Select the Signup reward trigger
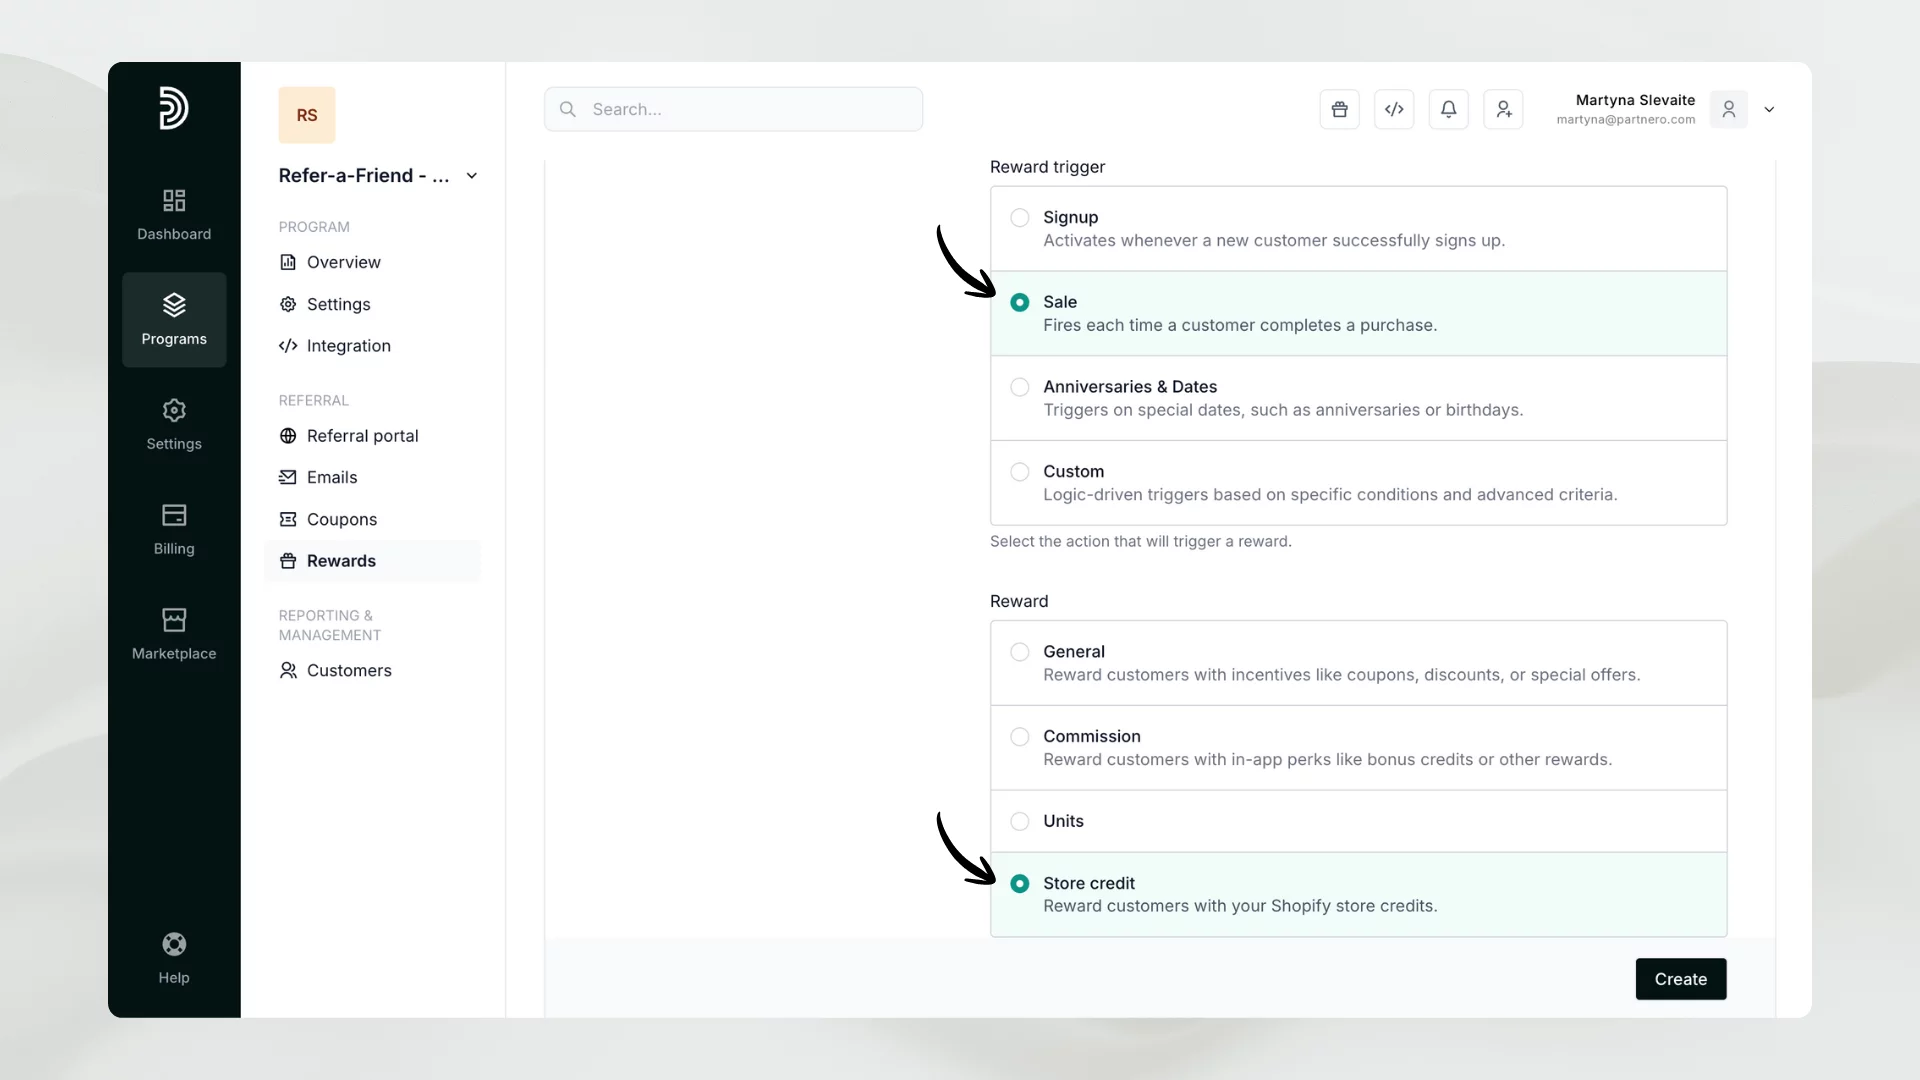Image resolution: width=1920 pixels, height=1080 pixels. pos(1019,218)
